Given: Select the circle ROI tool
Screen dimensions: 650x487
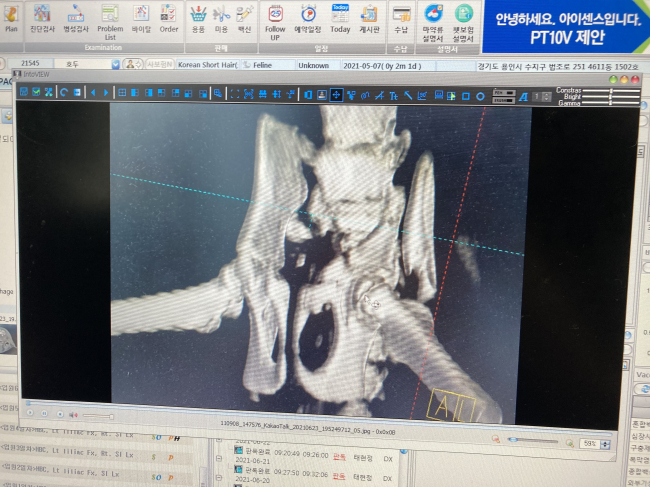Looking at the screenshot, I should pyautogui.click(x=480, y=97).
